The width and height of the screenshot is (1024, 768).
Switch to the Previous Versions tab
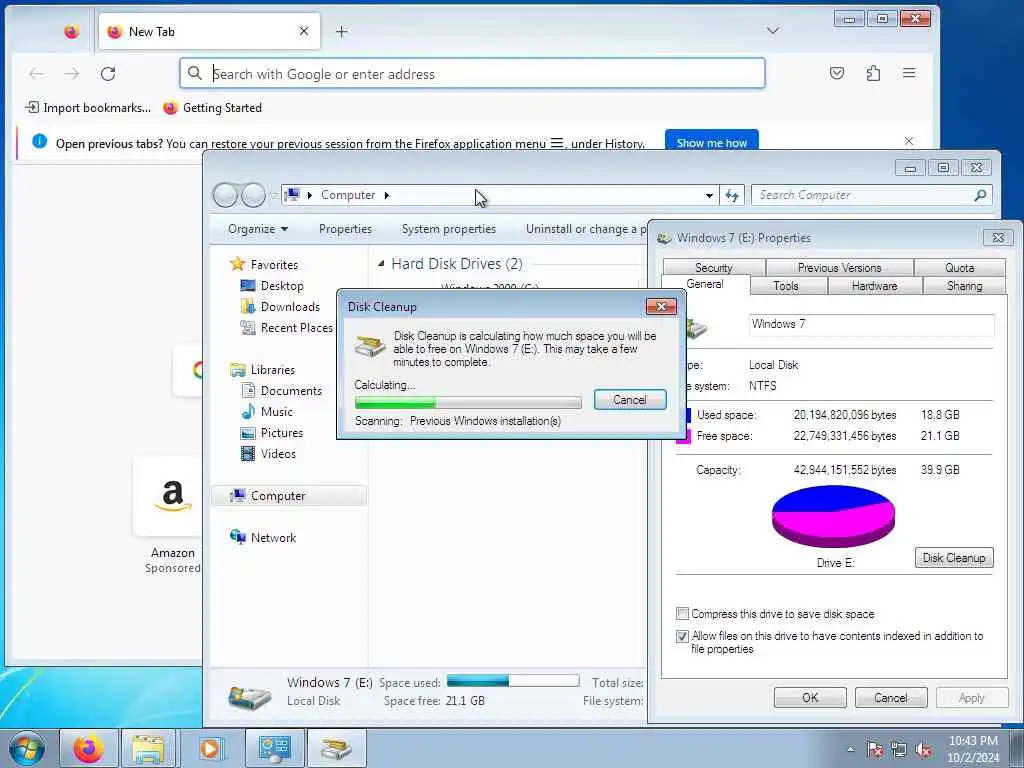point(839,267)
